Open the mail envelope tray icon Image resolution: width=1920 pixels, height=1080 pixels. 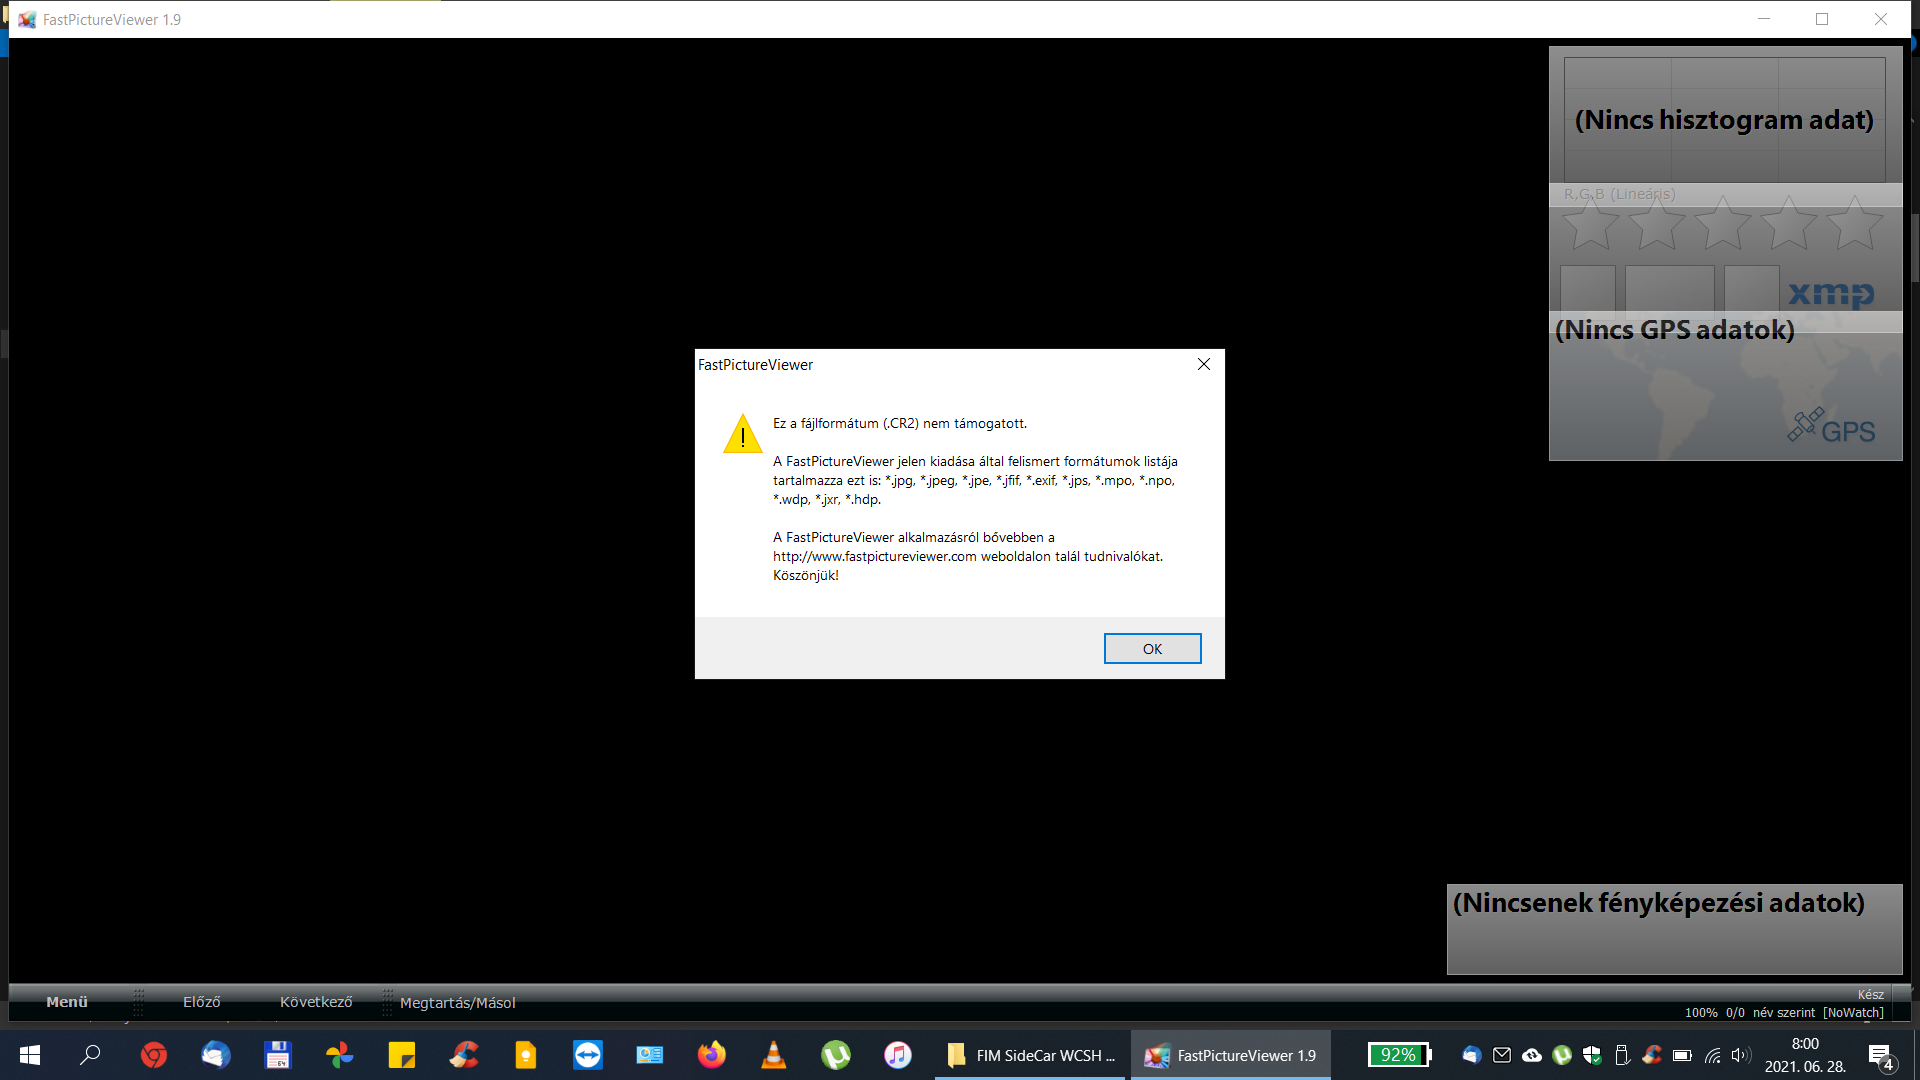(1502, 1055)
